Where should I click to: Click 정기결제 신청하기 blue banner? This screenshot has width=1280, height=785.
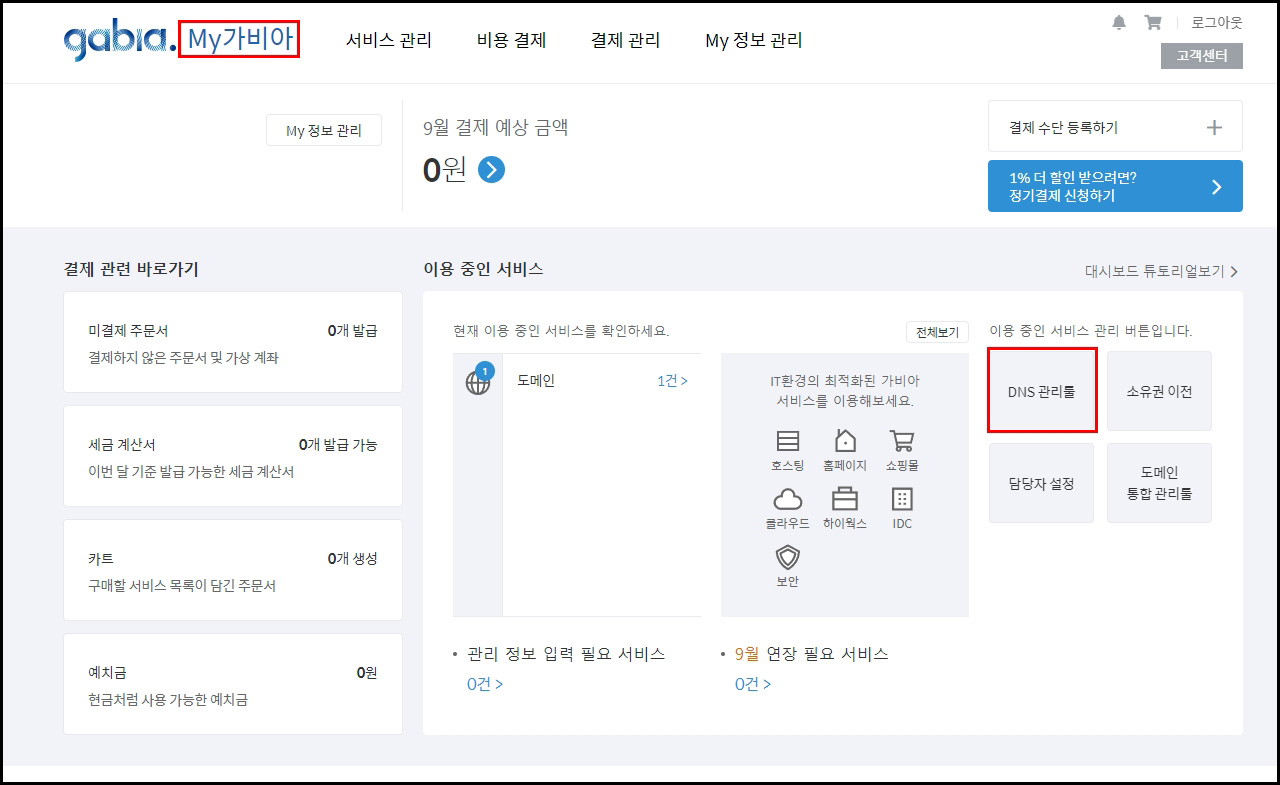pyautogui.click(x=1115, y=186)
